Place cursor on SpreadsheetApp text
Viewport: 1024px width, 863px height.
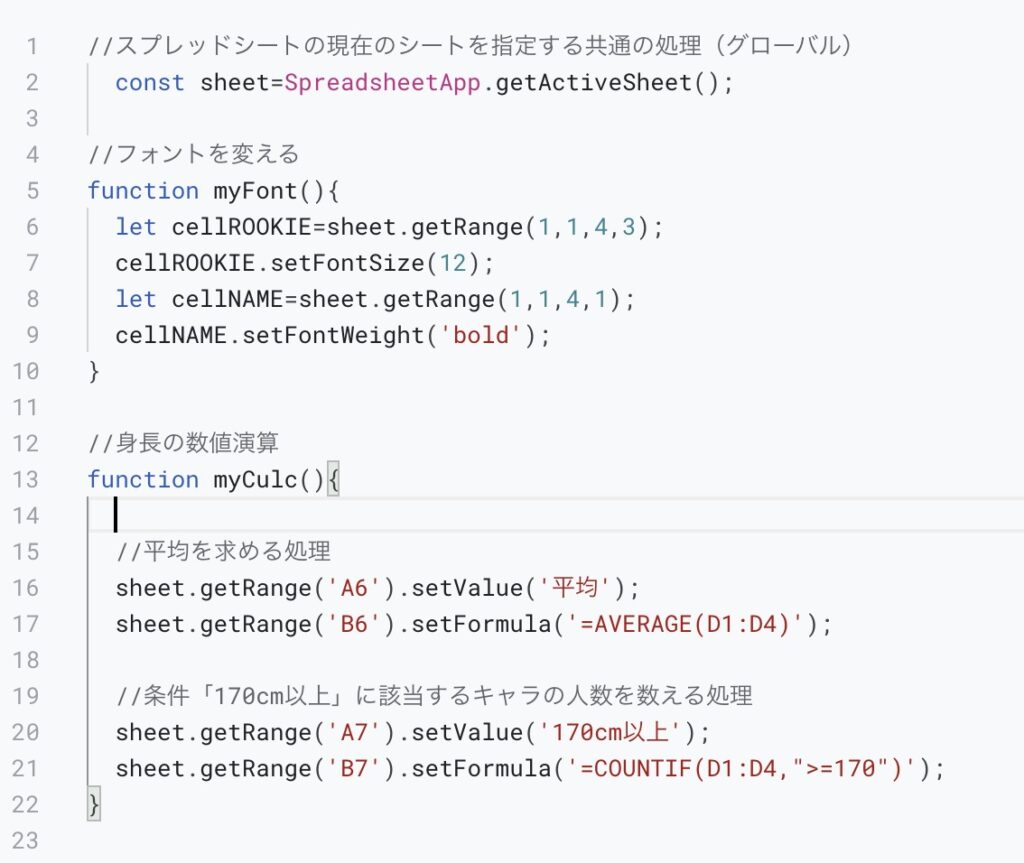tap(383, 83)
